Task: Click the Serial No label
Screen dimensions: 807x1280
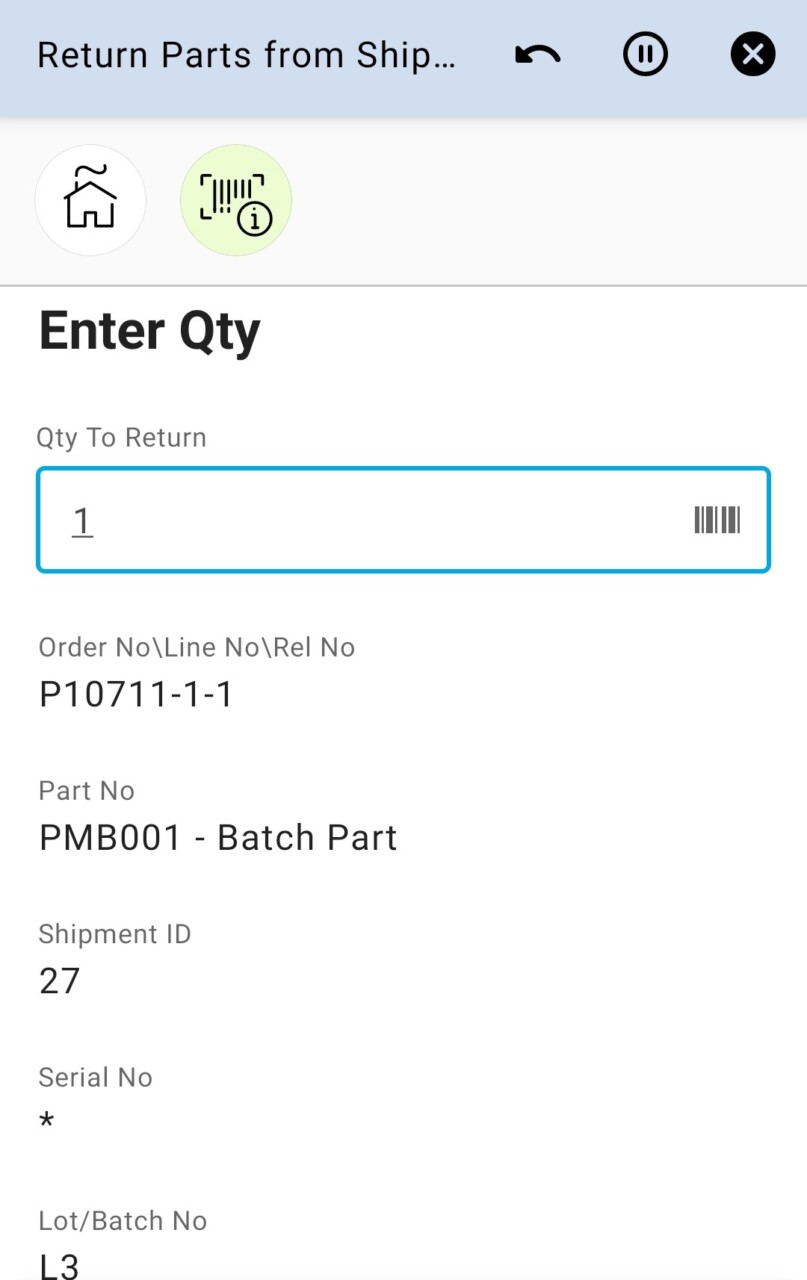Action: (96, 1077)
